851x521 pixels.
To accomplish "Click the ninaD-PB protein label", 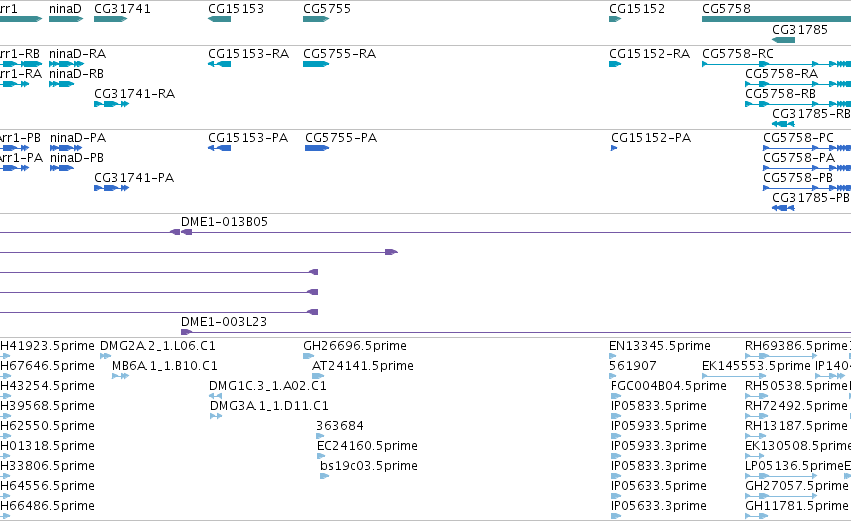I will 77,158.
